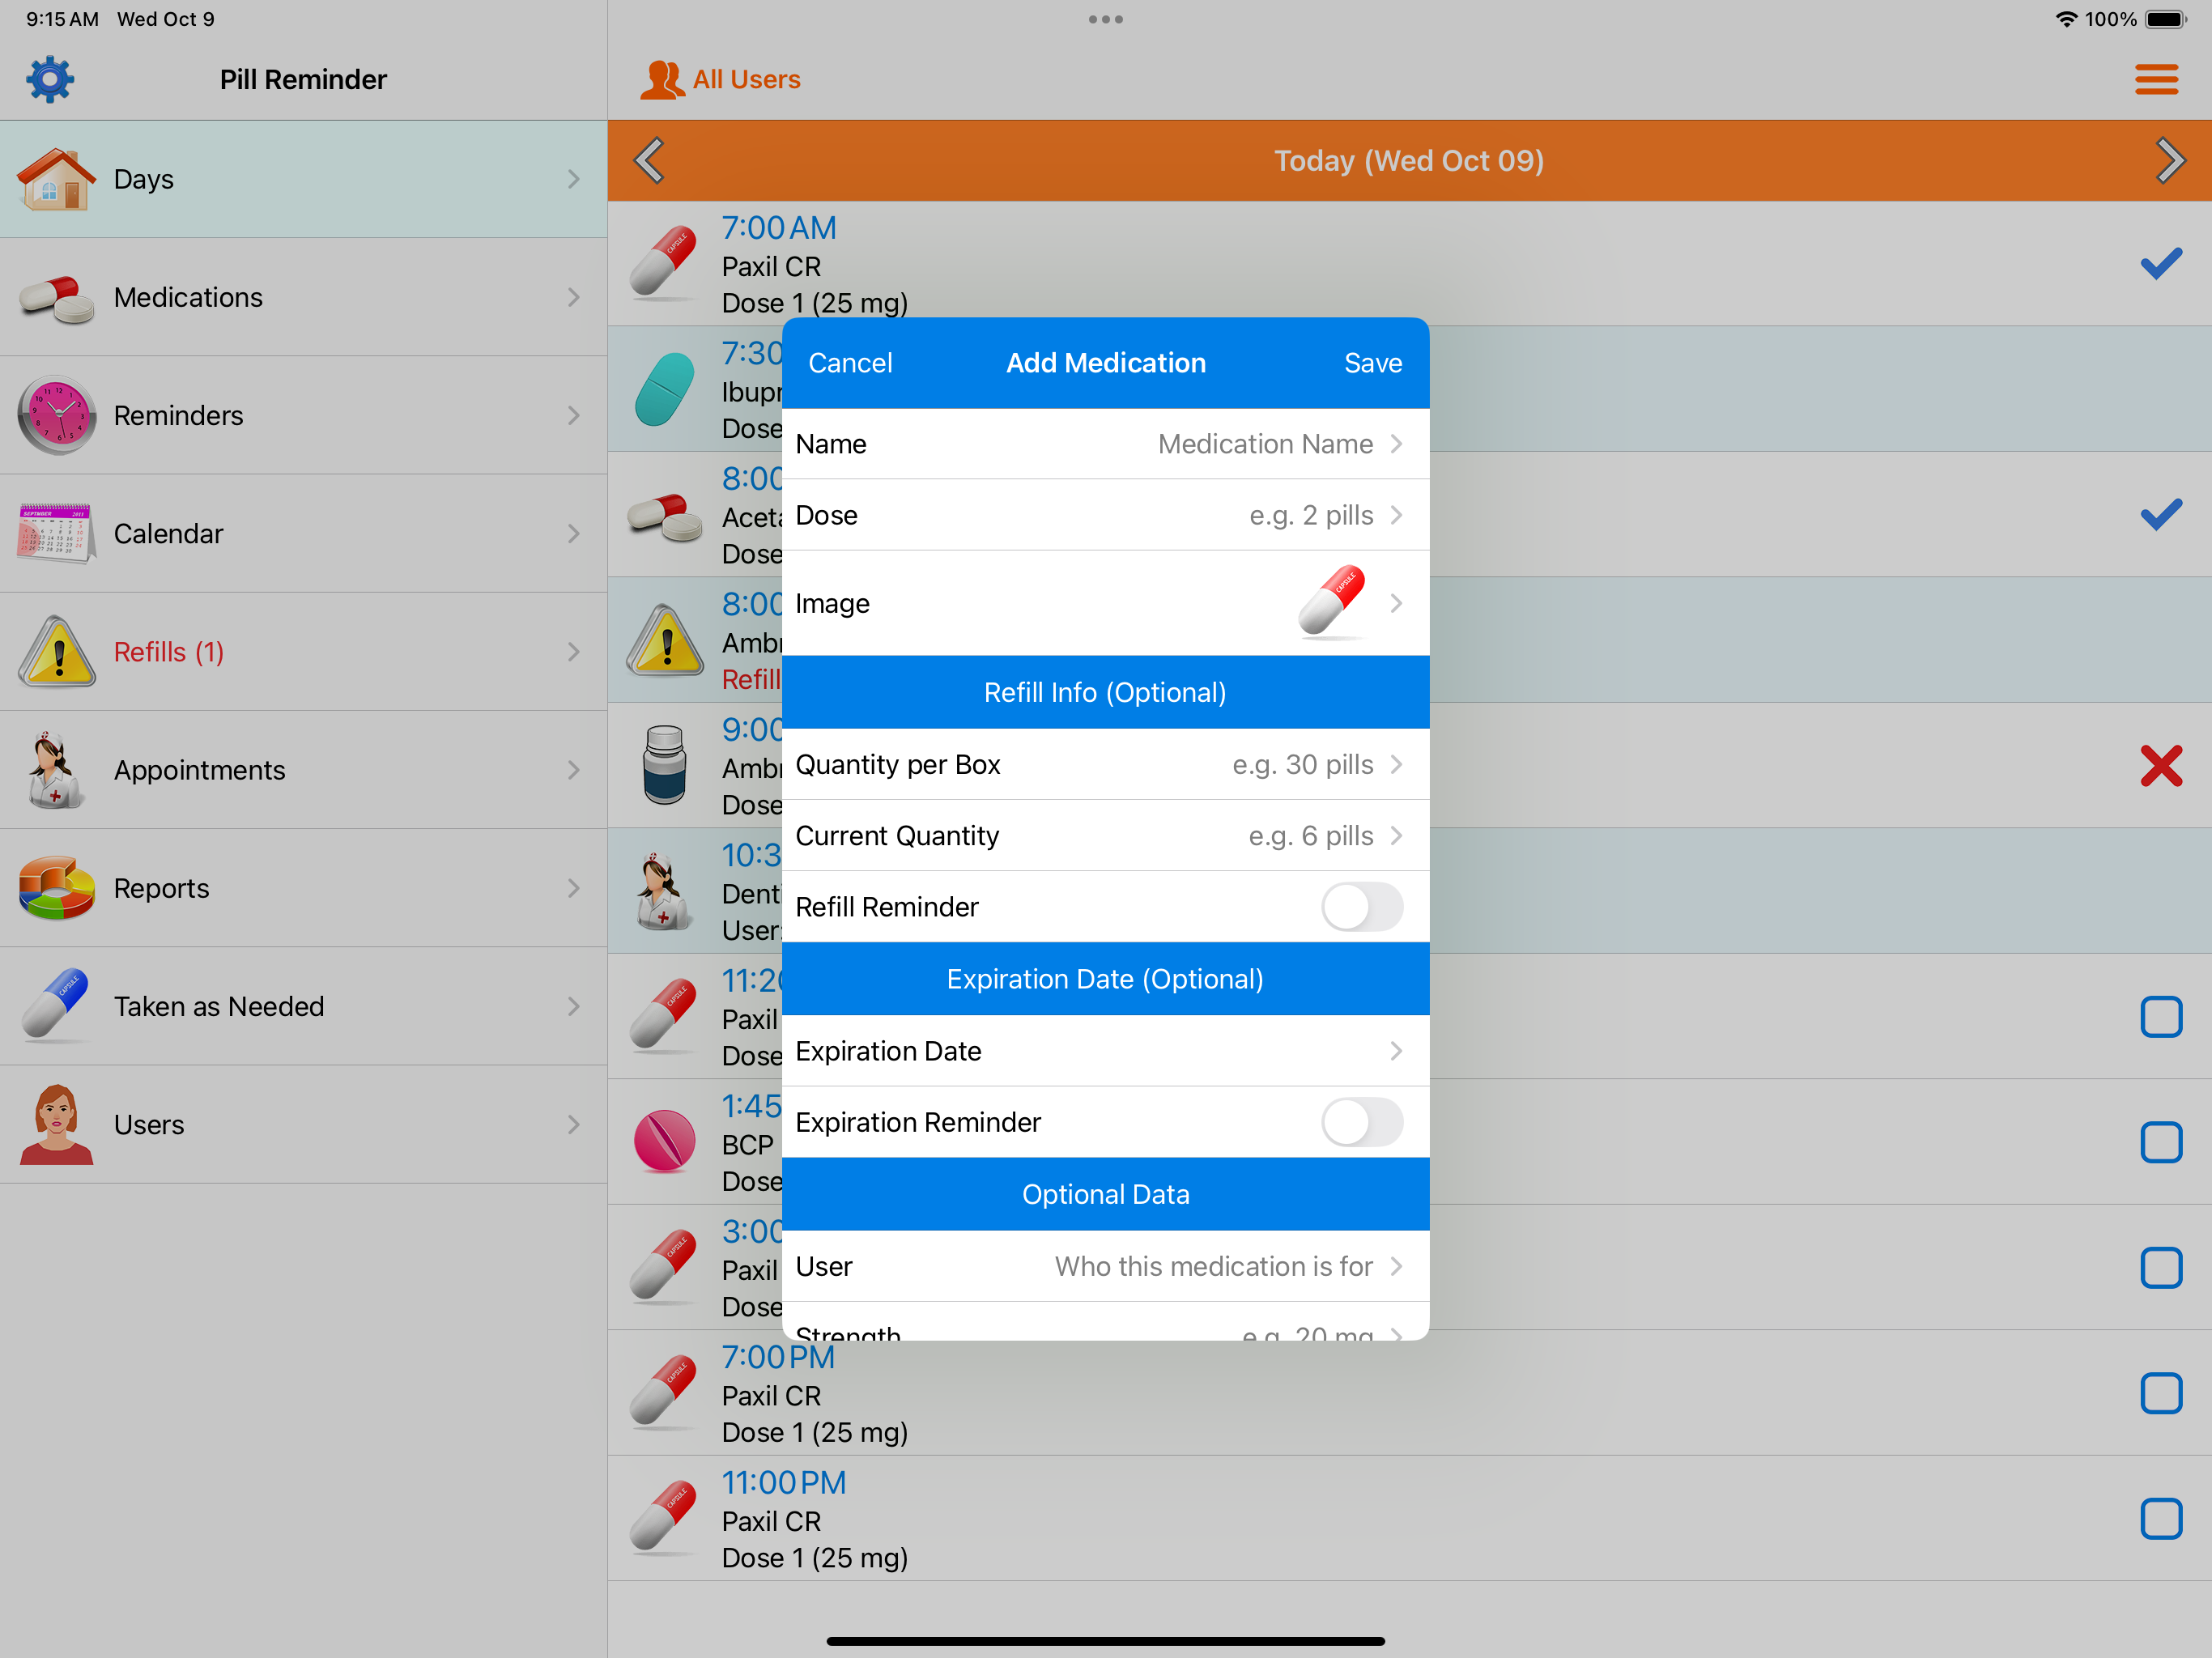
Task: Open Taken as Needed in sidebar
Action: (303, 1005)
